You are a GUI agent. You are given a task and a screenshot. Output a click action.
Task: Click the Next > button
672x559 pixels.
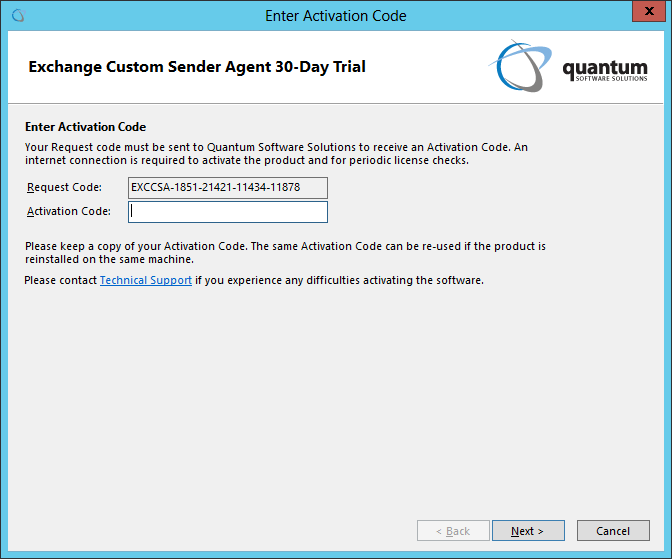pos(528,531)
